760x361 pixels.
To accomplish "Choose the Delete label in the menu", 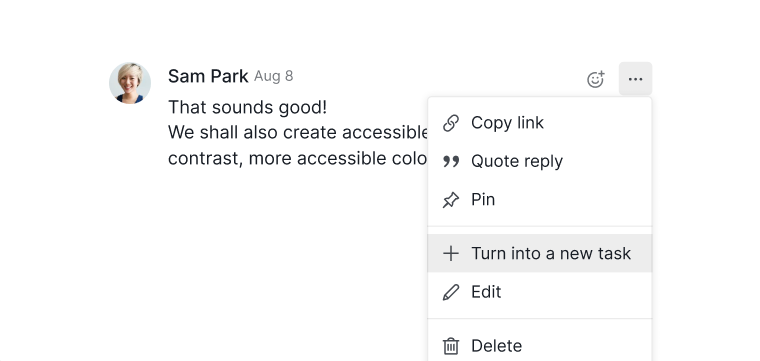I will (496, 346).
